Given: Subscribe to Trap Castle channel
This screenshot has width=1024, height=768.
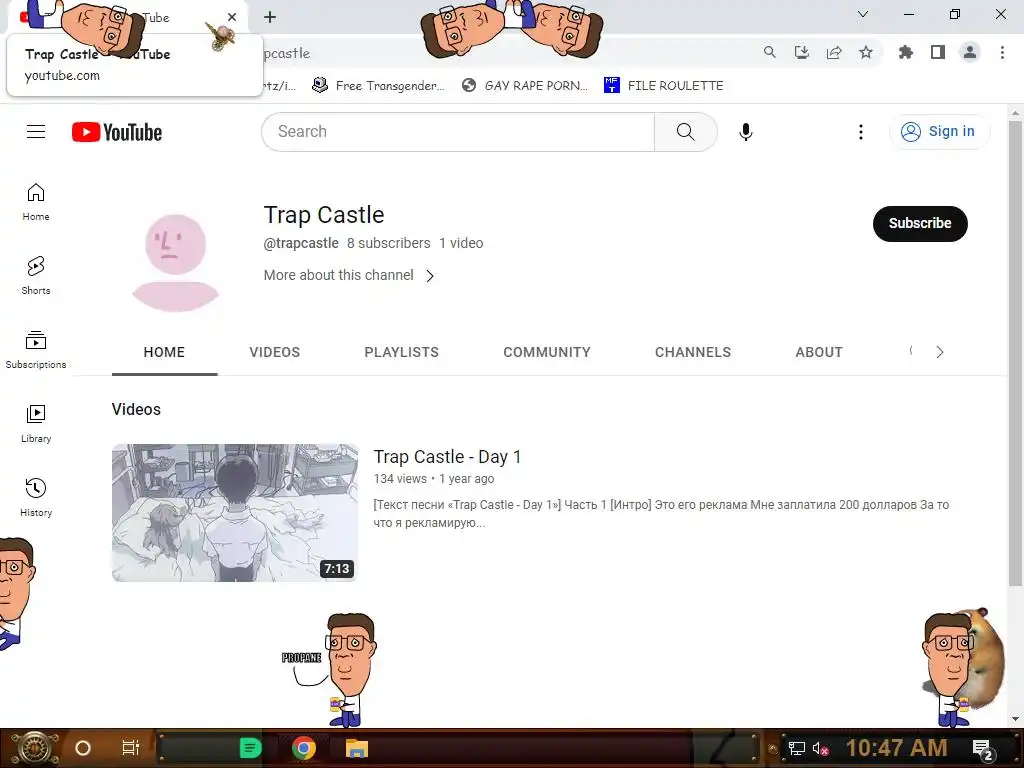Looking at the screenshot, I should (x=920, y=223).
